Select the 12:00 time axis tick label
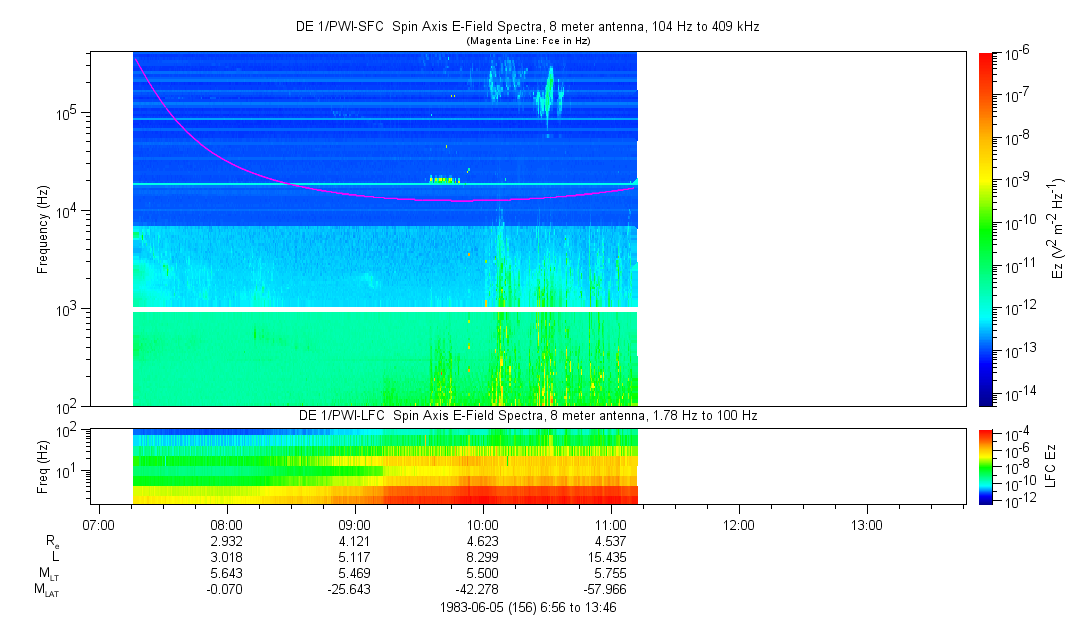The height and width of the screenshot is (620, 1083). [x=738, y=525]
